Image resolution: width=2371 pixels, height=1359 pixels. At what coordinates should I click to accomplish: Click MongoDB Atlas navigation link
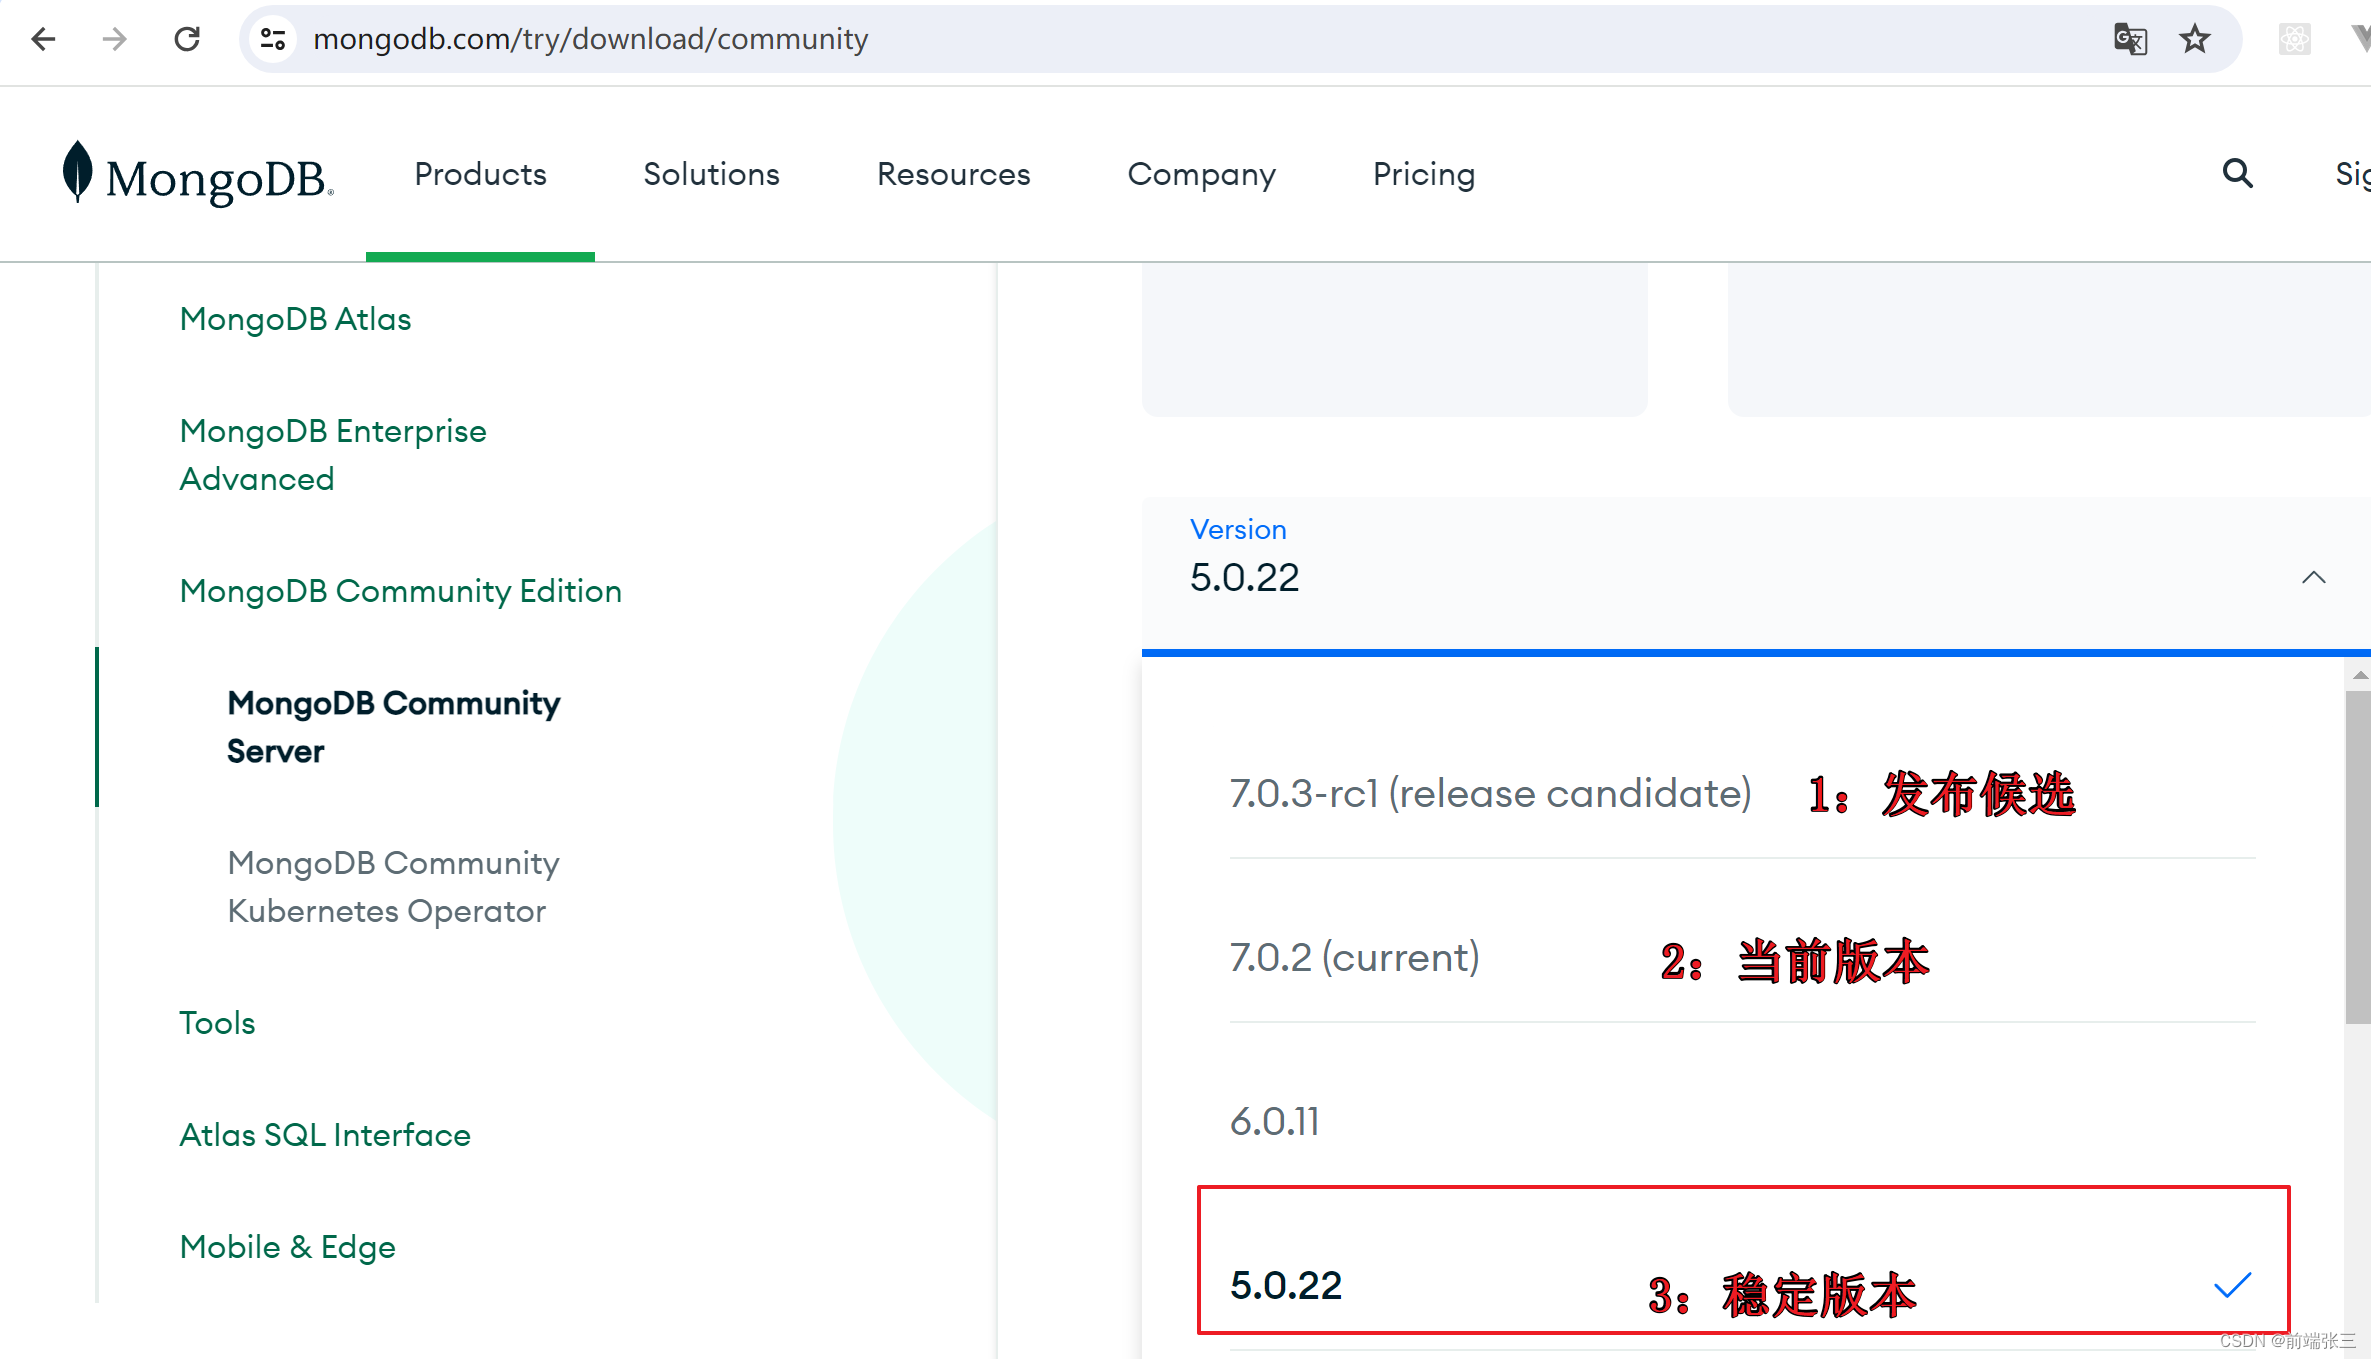click(x=295, y=319)
